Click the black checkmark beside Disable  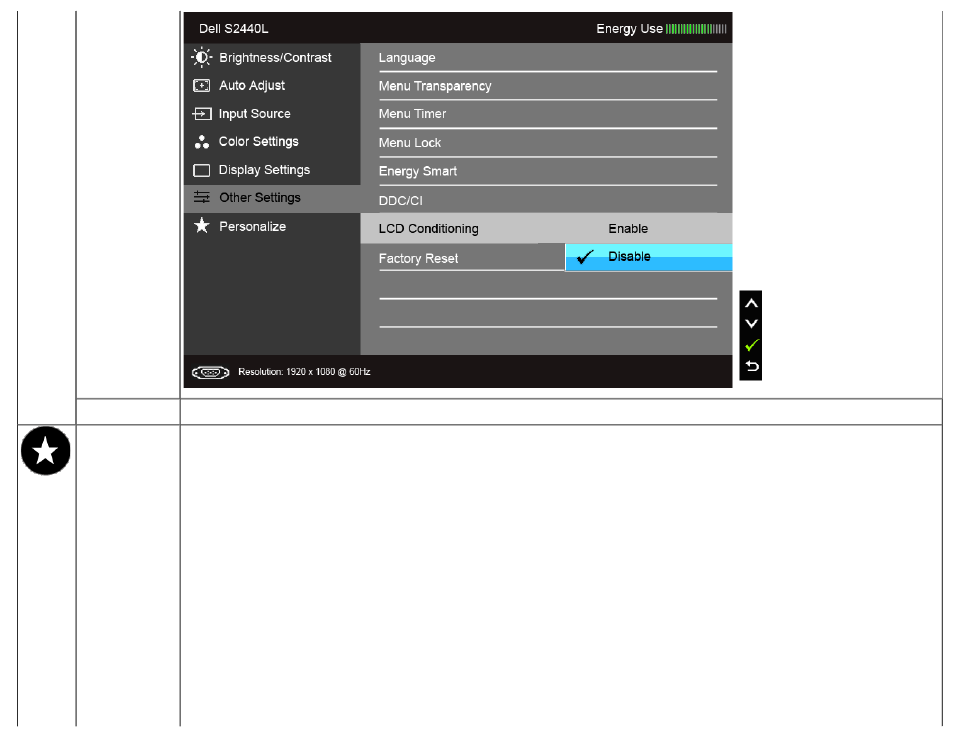[585, 257]
